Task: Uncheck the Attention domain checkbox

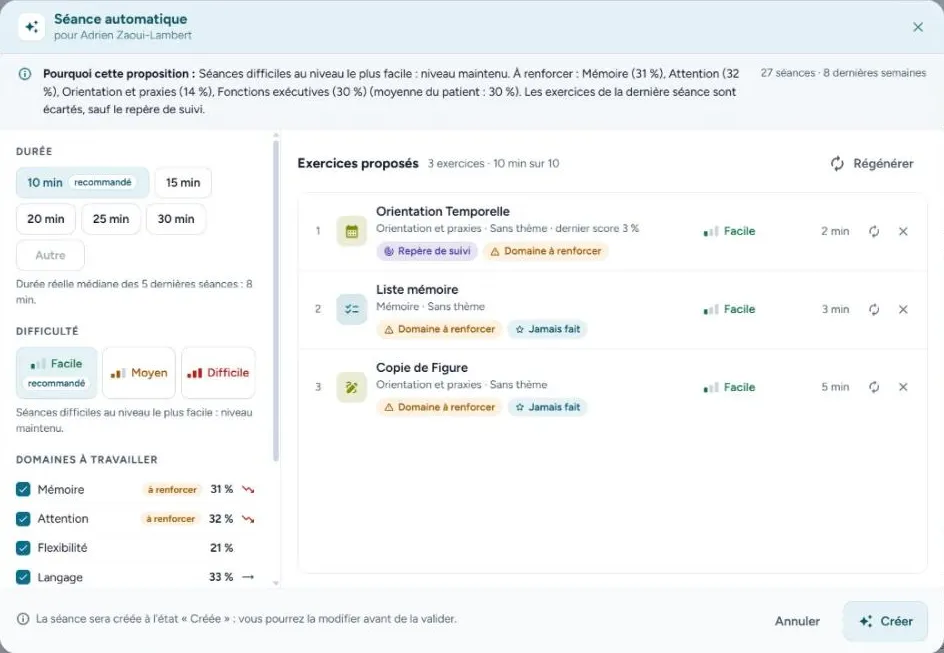Action: (23, 519)
